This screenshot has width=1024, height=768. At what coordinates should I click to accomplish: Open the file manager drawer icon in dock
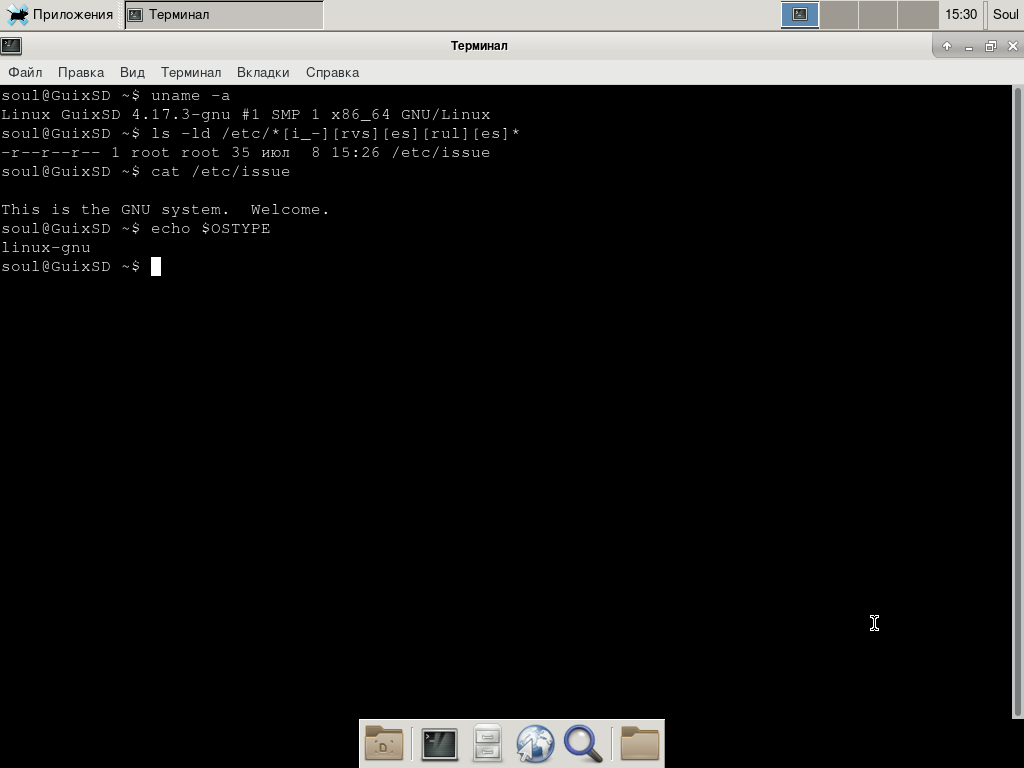pos(487,743)
